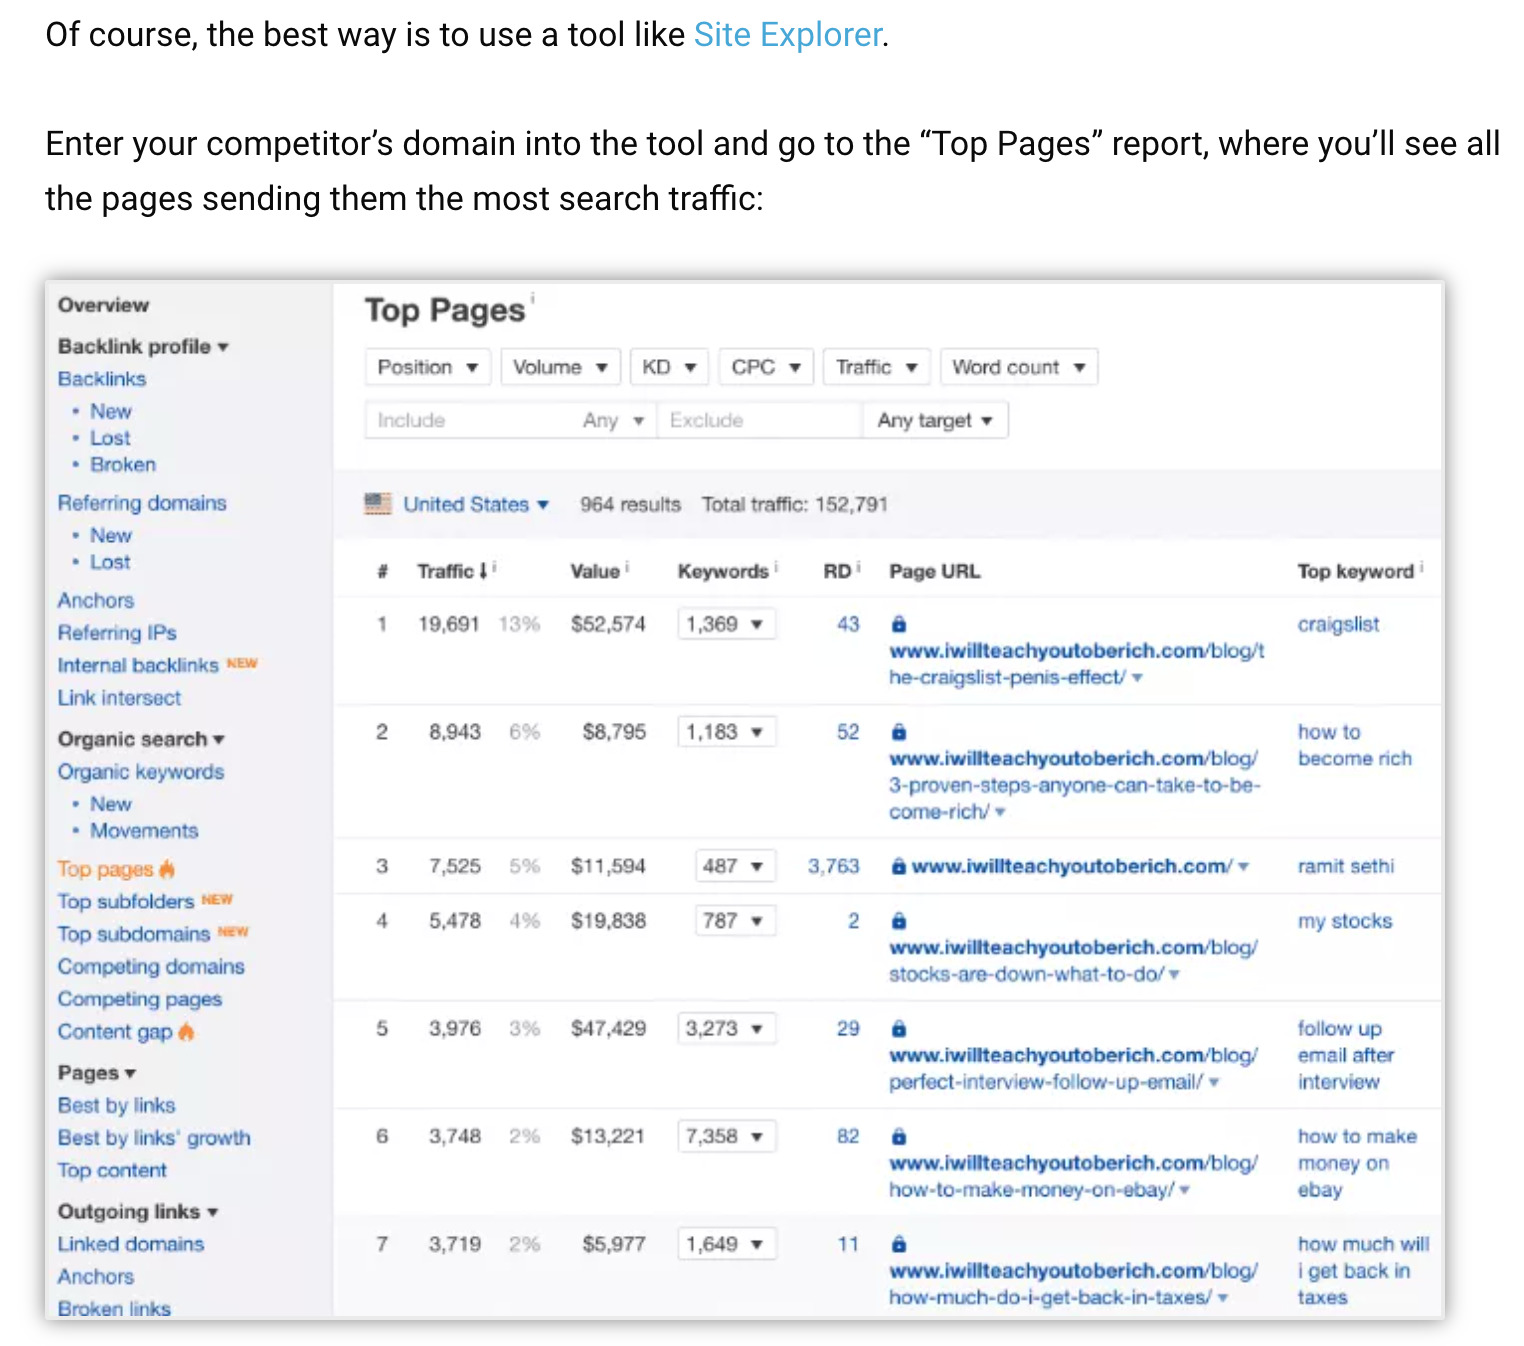
Task: Click the lock icon on the ramit sethi row
Action: [x=898, y=866]
